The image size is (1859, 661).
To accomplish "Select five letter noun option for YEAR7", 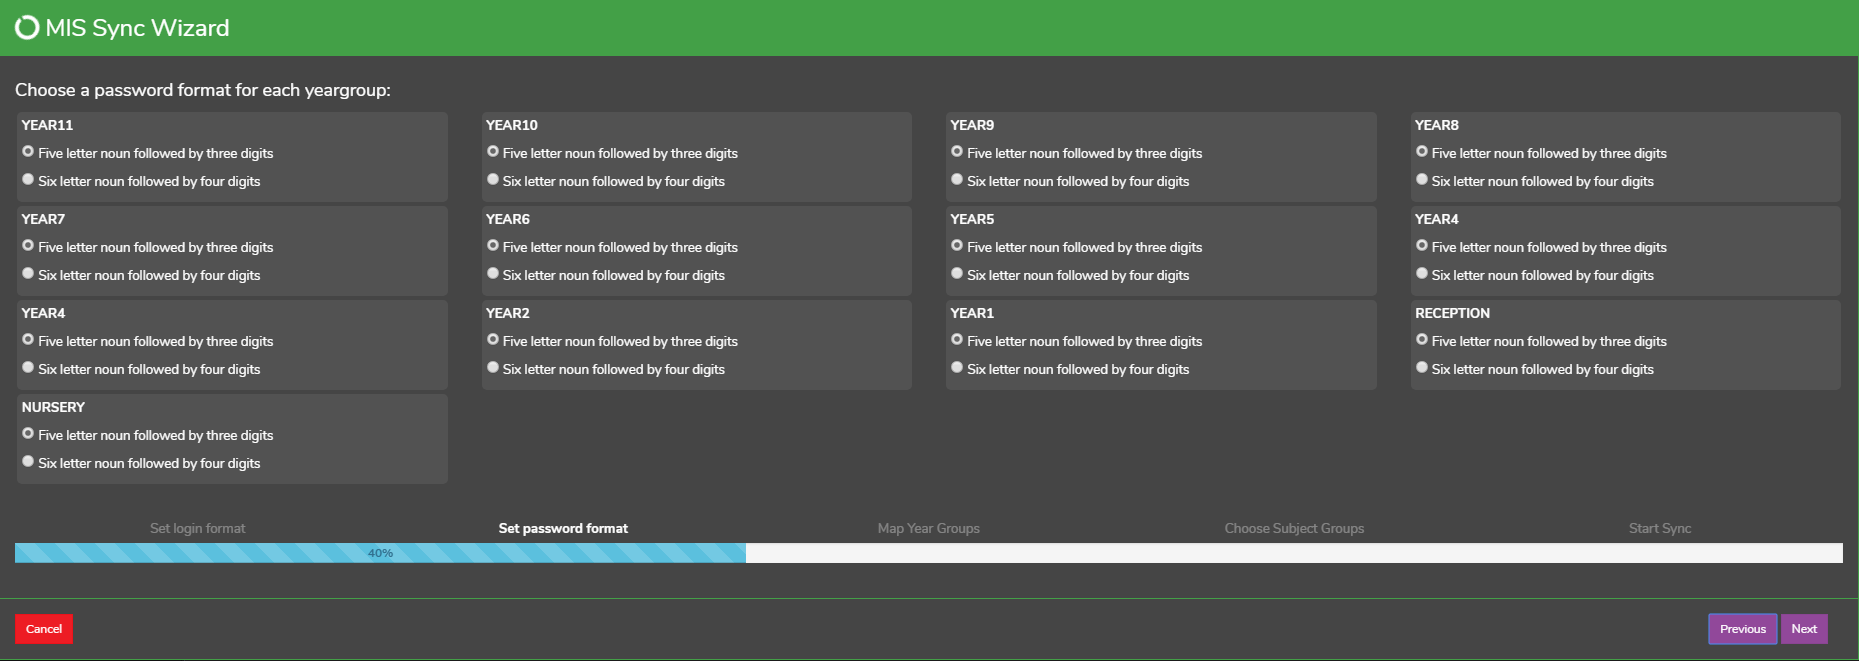I will click(28, 246).
